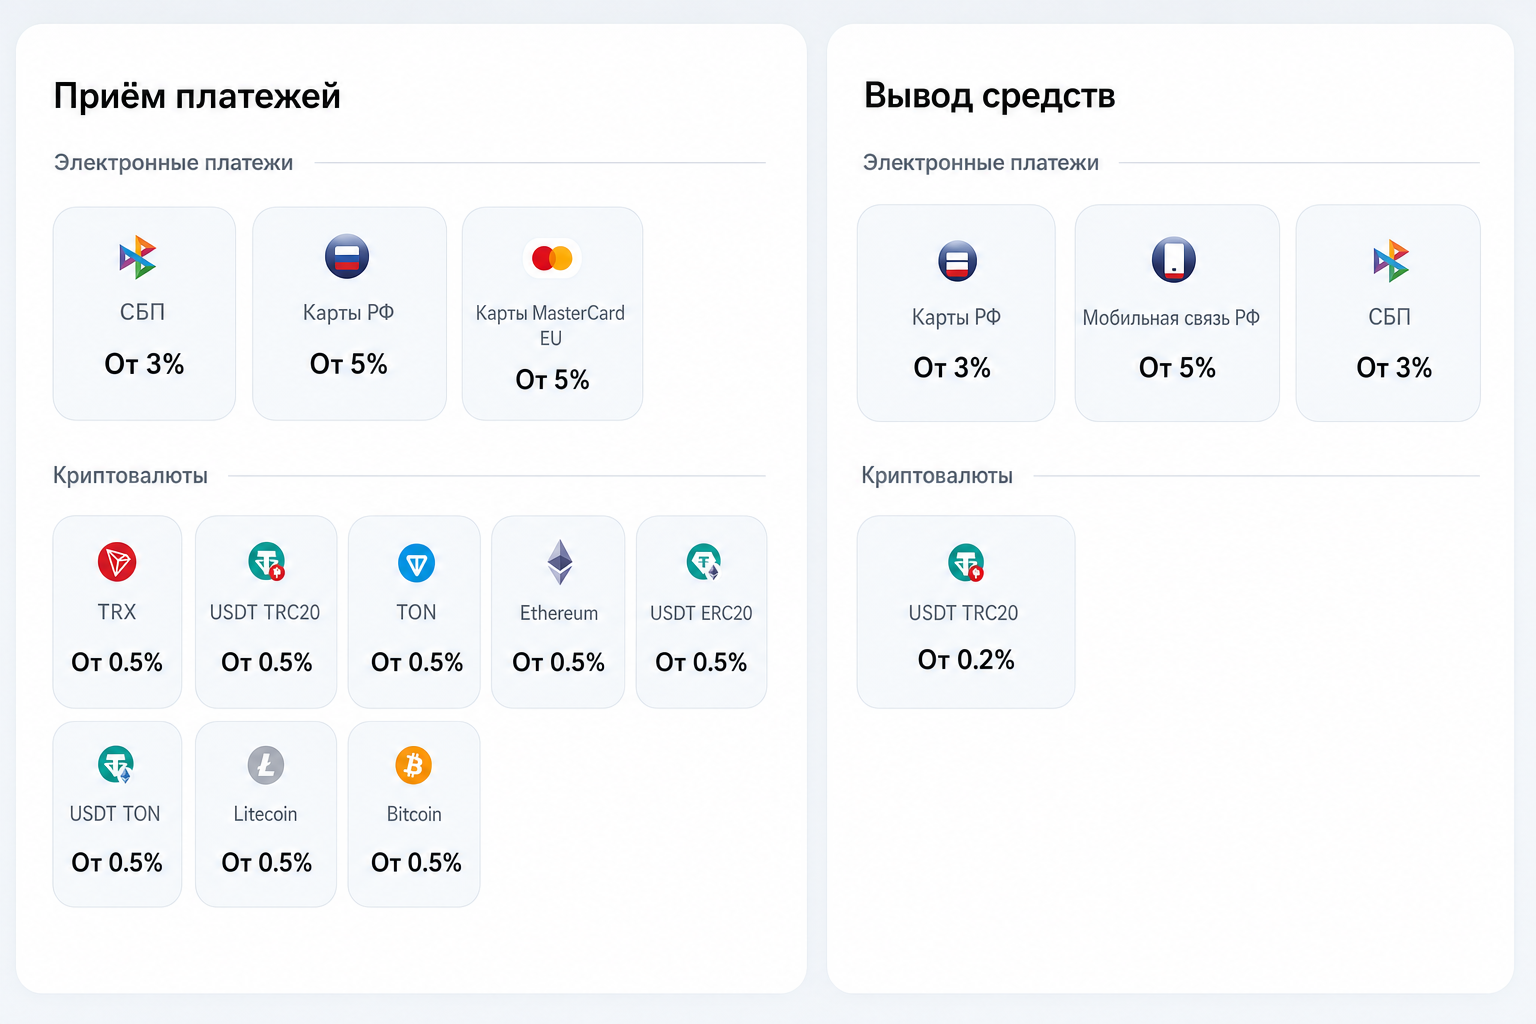Viewport: 1536px width, 1024px height.
Task: Click Криптовалюты label in withdrawal panel
Action: coord(937,476)
